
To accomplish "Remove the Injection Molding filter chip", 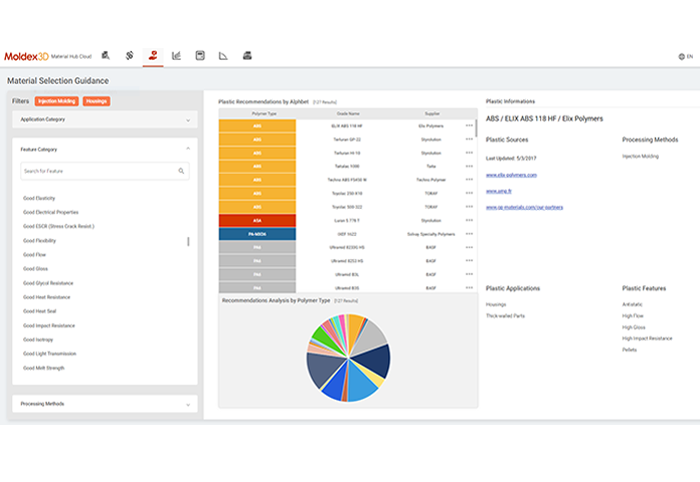I will coord(57,101).
